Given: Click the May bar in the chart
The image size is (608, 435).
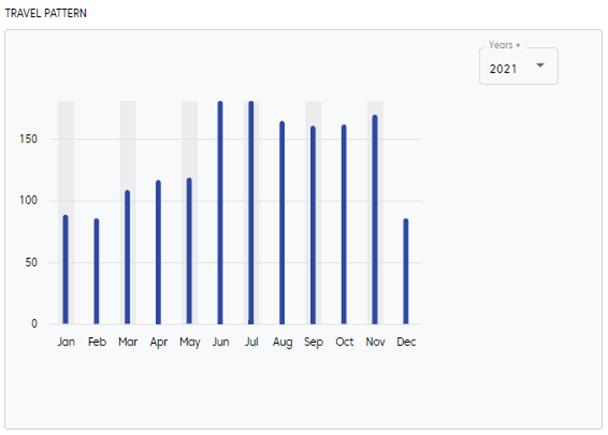Looking at the screenshot, I should click(189, 251).
